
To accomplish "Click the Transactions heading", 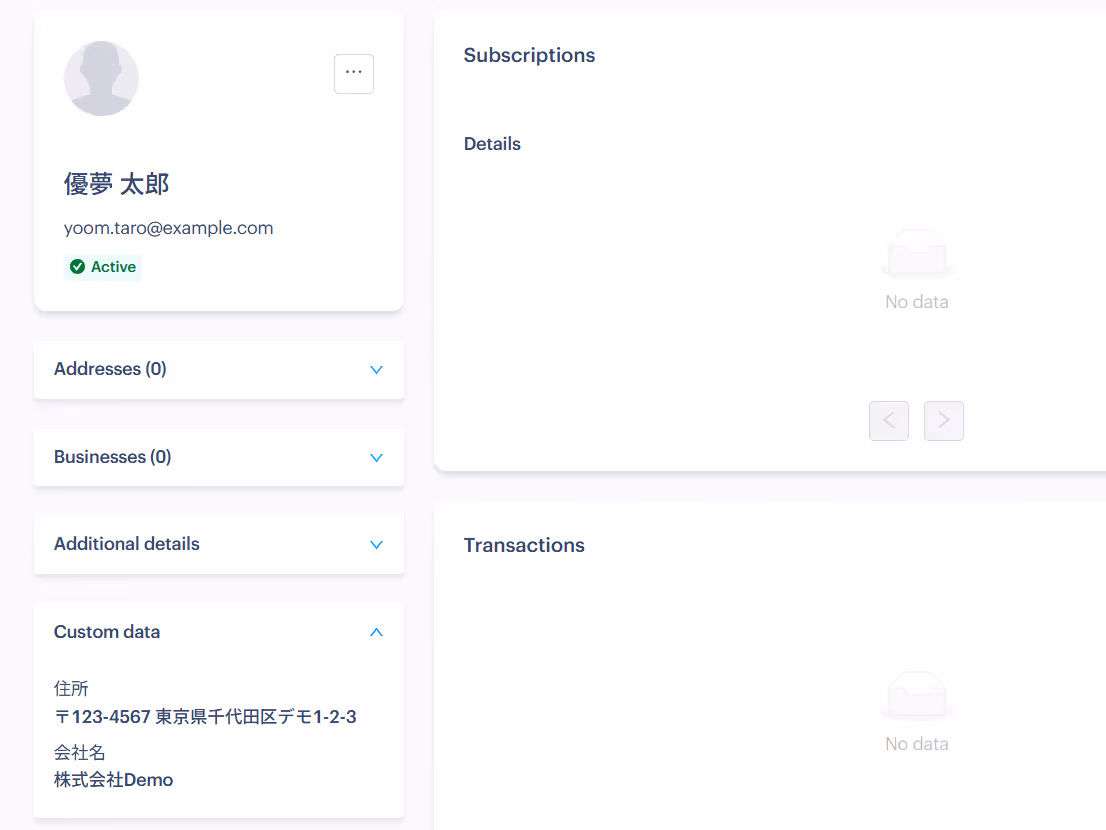I will 524,545.
